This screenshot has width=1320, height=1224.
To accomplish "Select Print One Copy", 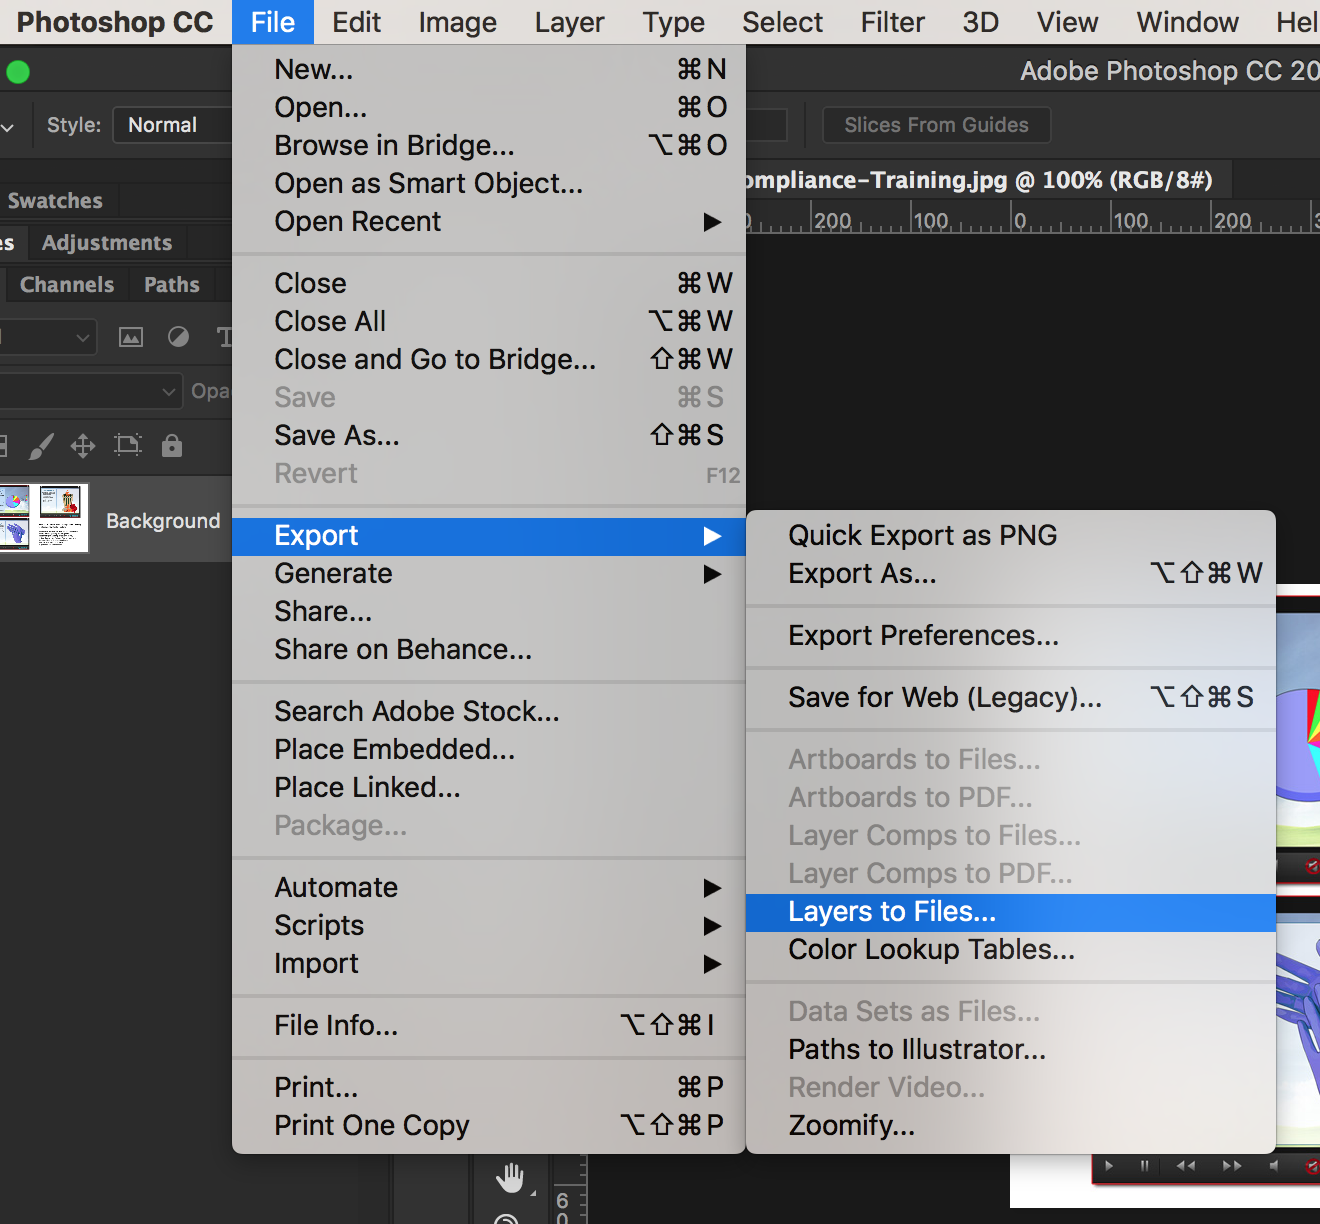I will click(489, 1126).
